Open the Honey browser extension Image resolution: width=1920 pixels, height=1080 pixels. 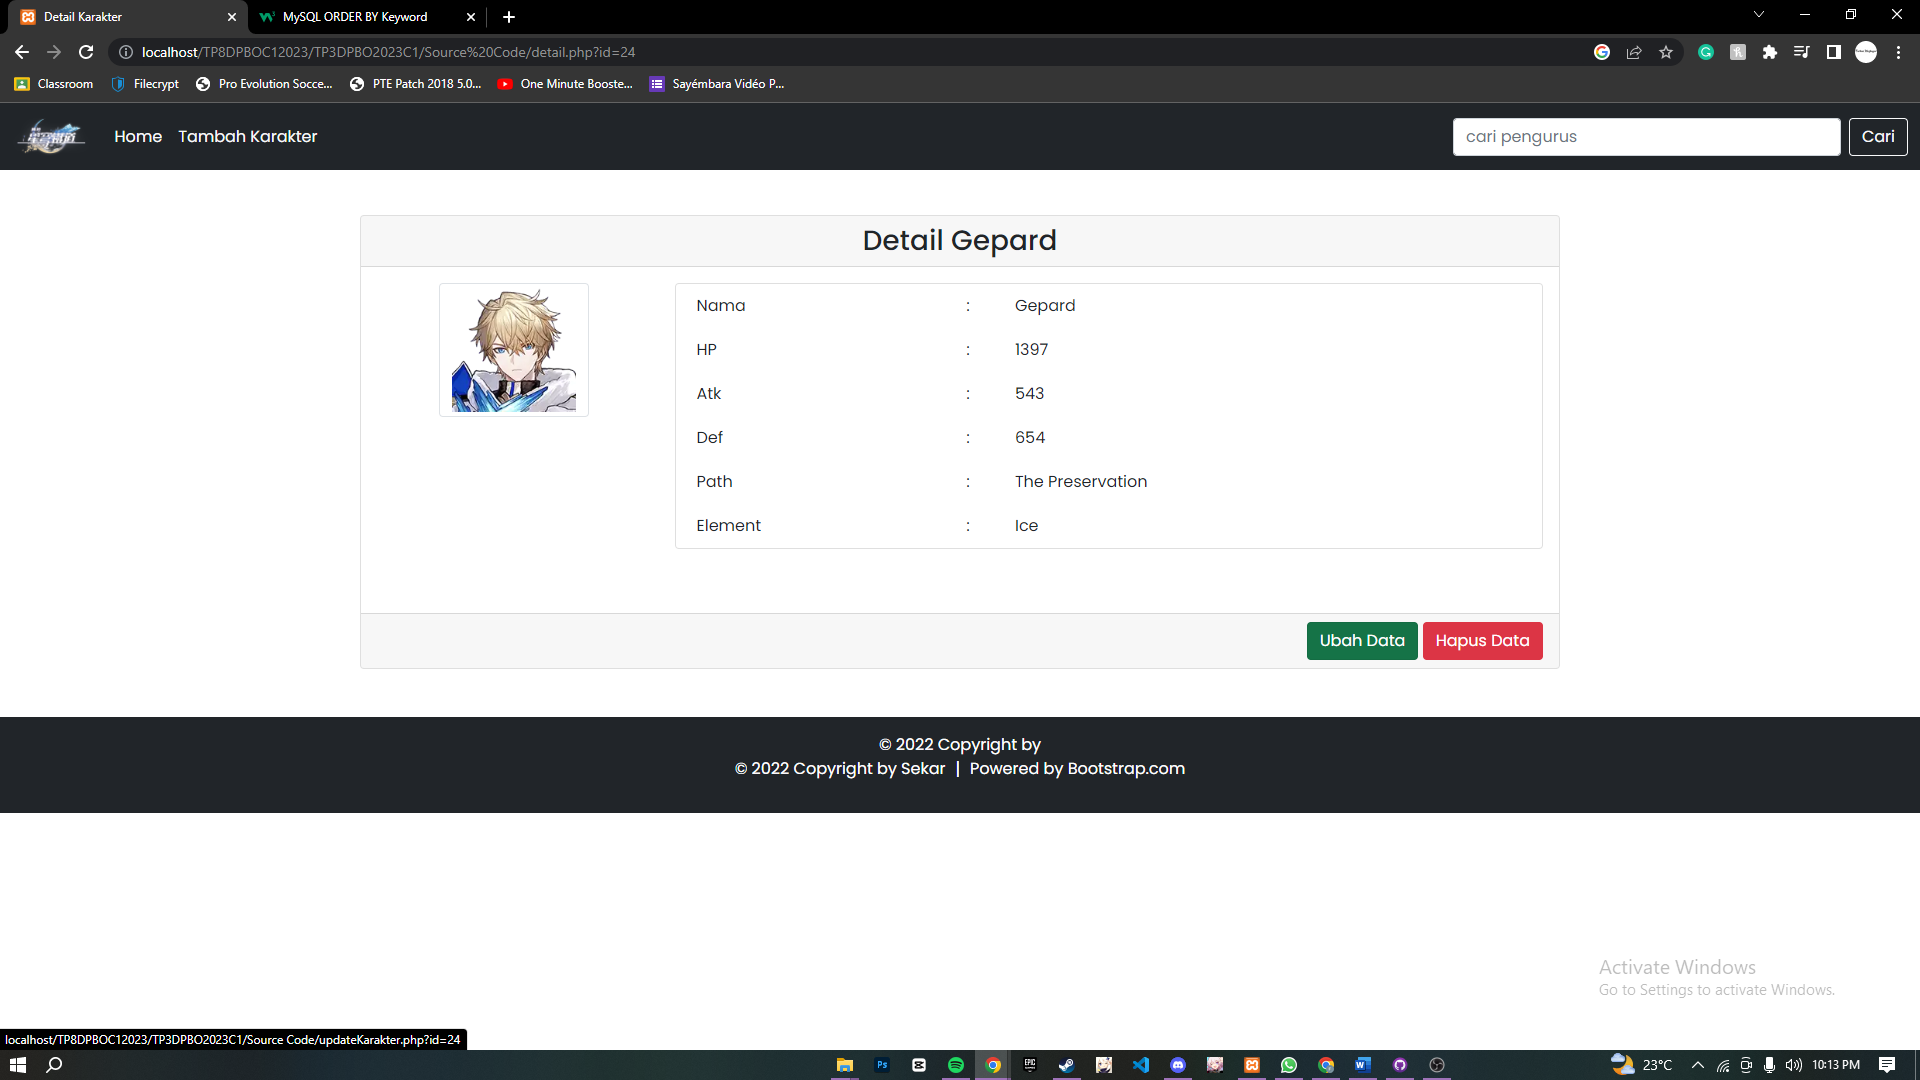(1738, 52)
